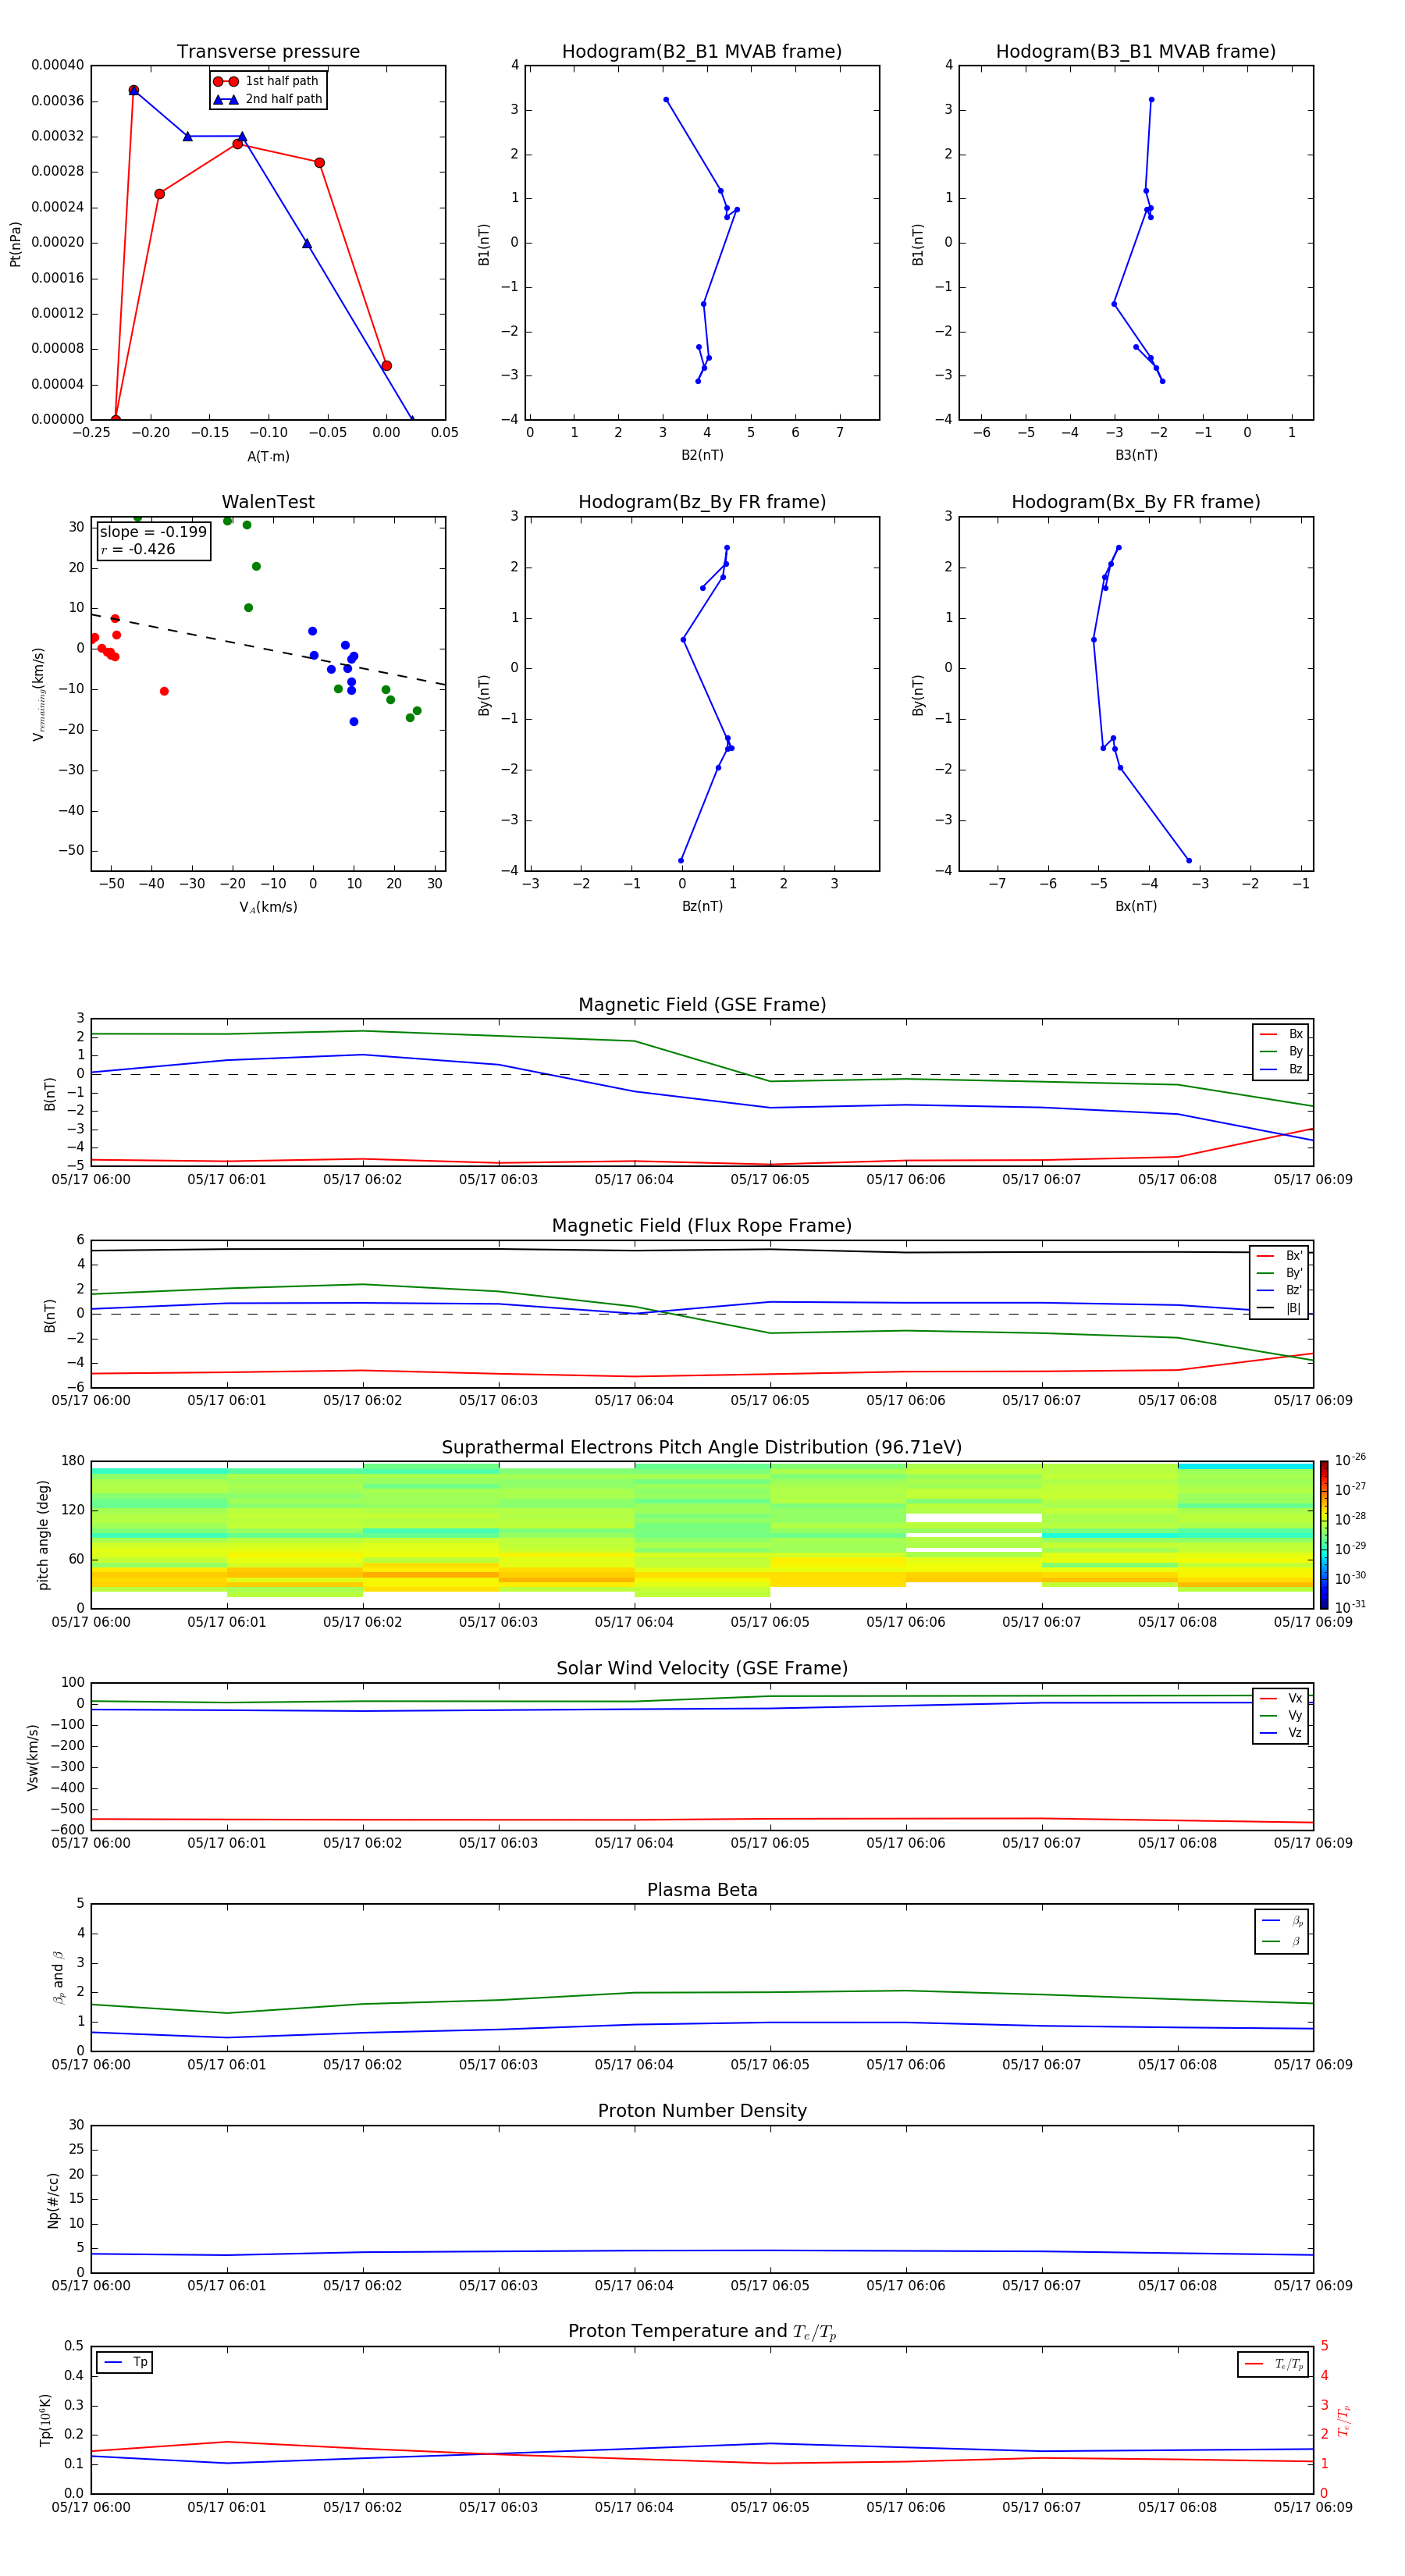The height and width of the screenshot is (2576, 1405).
Task: Select Bx' in Flux Rope legend
Action: click(x=1280, y=1256)
